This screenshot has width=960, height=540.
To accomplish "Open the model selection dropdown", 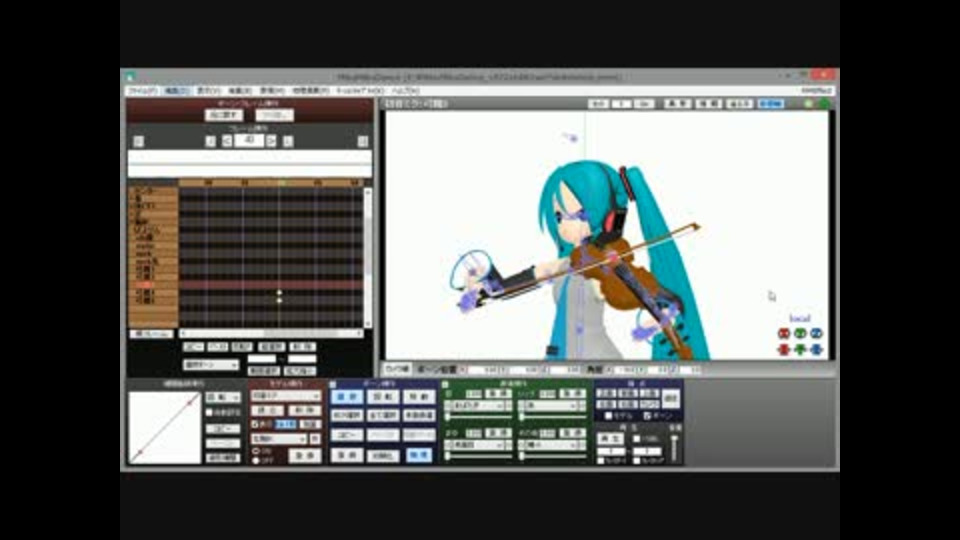I will click(286, 396).
